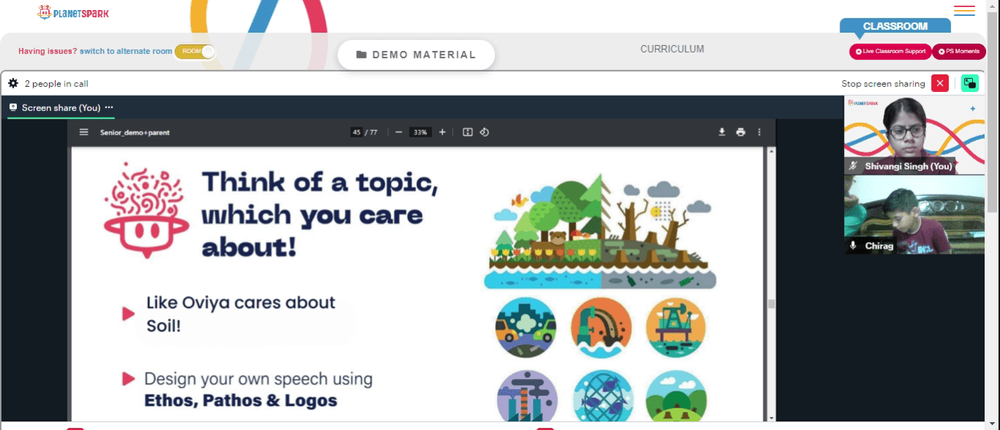
Task: Print the PDF document
Action: 740,132
